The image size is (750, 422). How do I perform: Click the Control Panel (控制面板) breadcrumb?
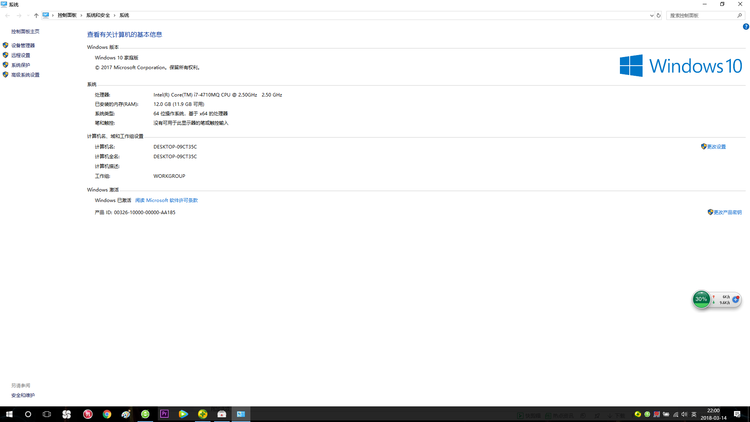[x=67, y=15]
